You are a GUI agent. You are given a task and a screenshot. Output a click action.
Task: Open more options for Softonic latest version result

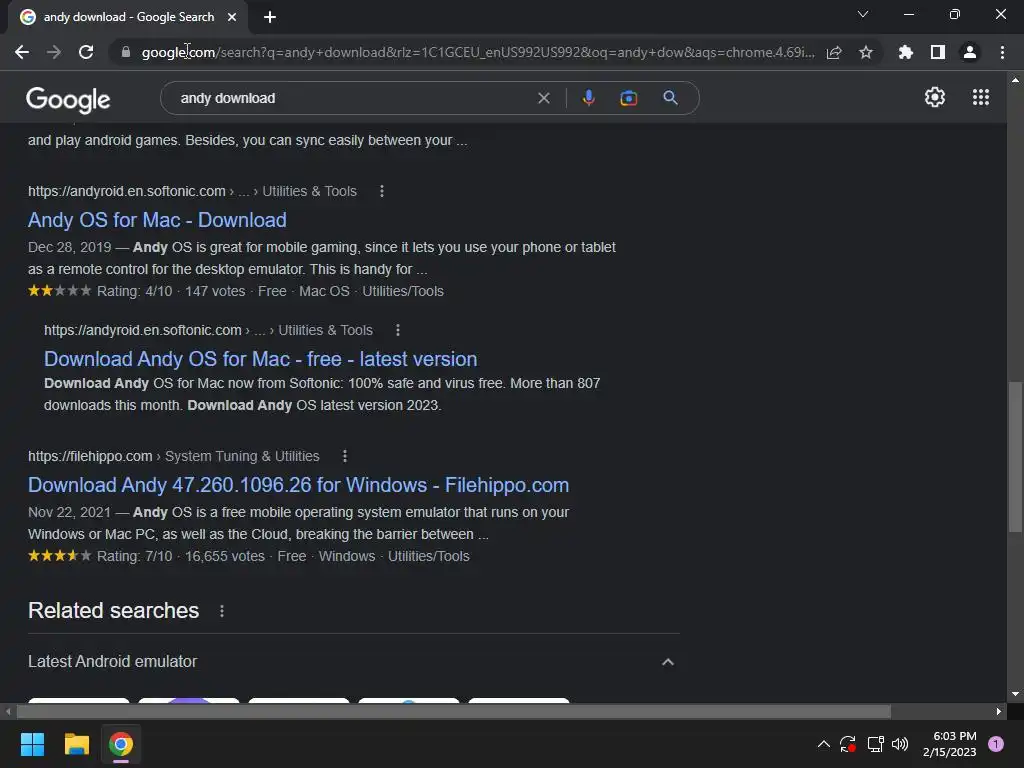coord(398,330)
